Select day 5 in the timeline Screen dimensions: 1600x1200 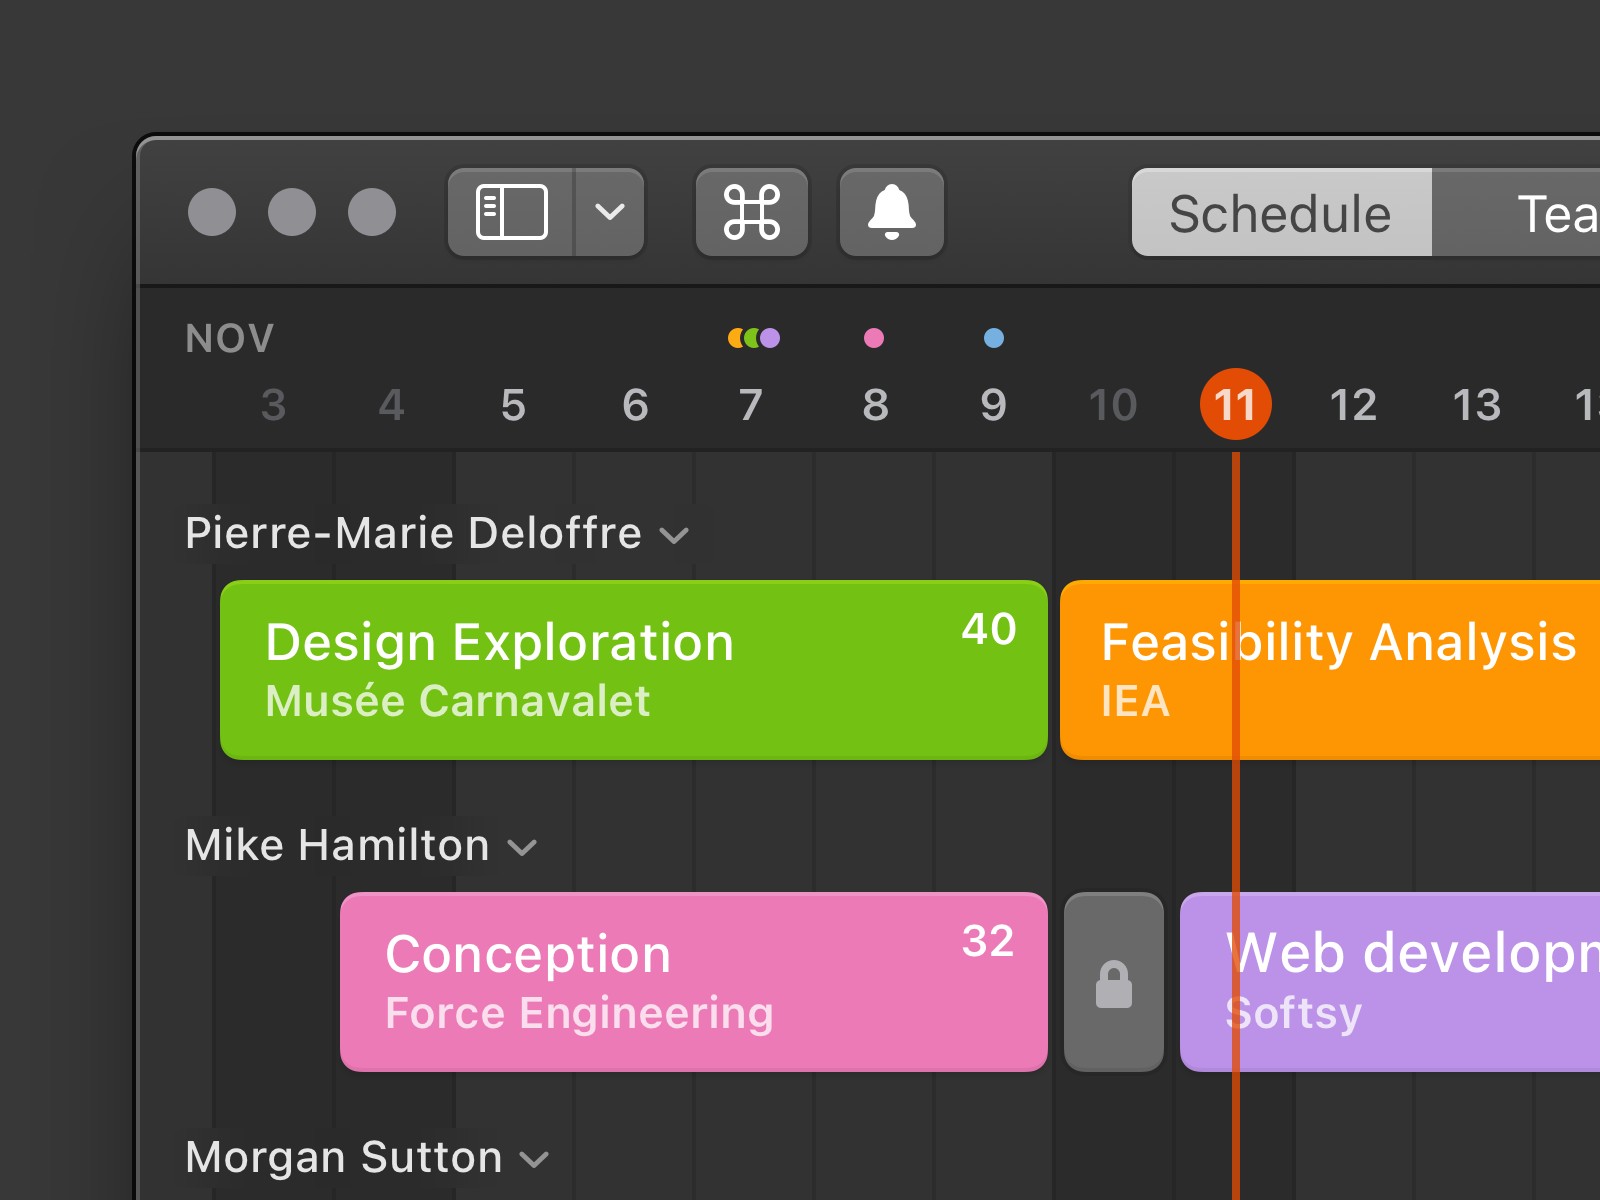point(513,405)
